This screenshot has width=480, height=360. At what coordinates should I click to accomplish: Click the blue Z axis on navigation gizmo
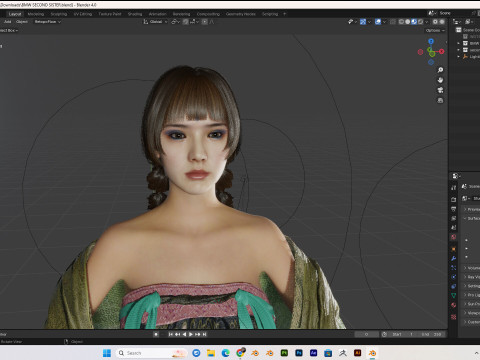[x=431, y=41]
